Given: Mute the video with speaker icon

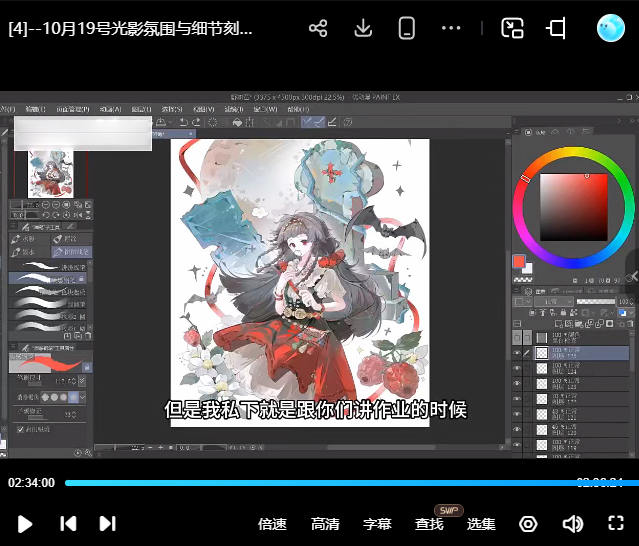Looking at the screenshot, I should coord(572,524).
